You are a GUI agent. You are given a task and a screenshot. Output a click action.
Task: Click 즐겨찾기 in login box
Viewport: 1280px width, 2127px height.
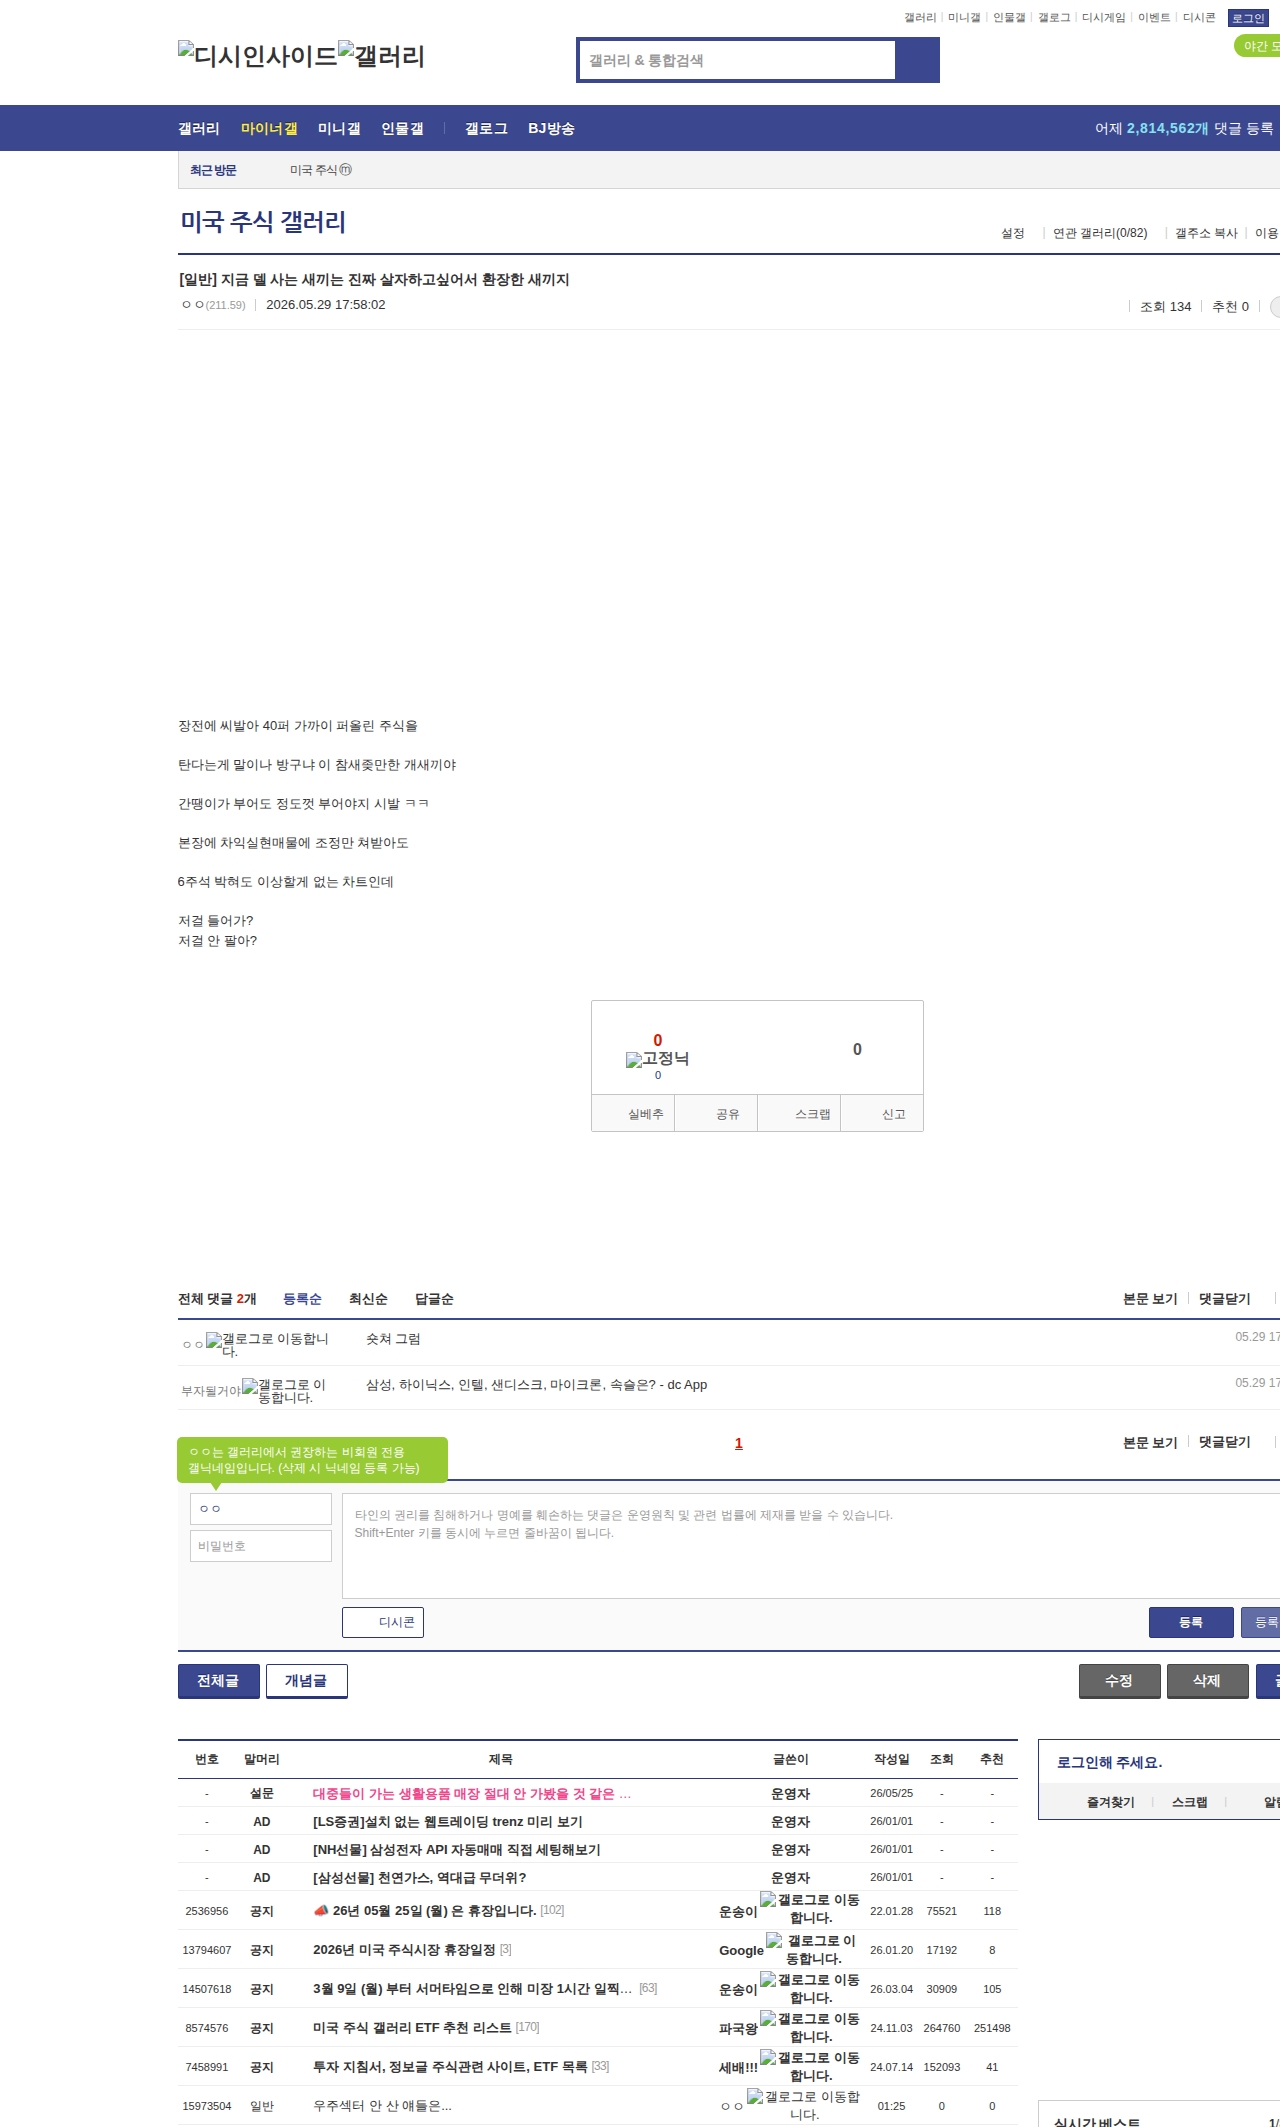[1111, 1801]
